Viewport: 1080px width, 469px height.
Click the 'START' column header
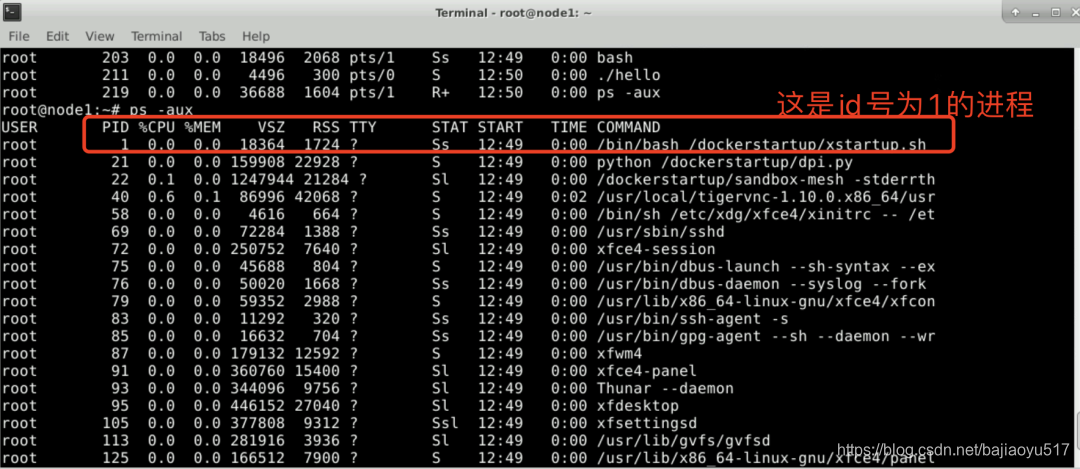click(x=500, y=127)
